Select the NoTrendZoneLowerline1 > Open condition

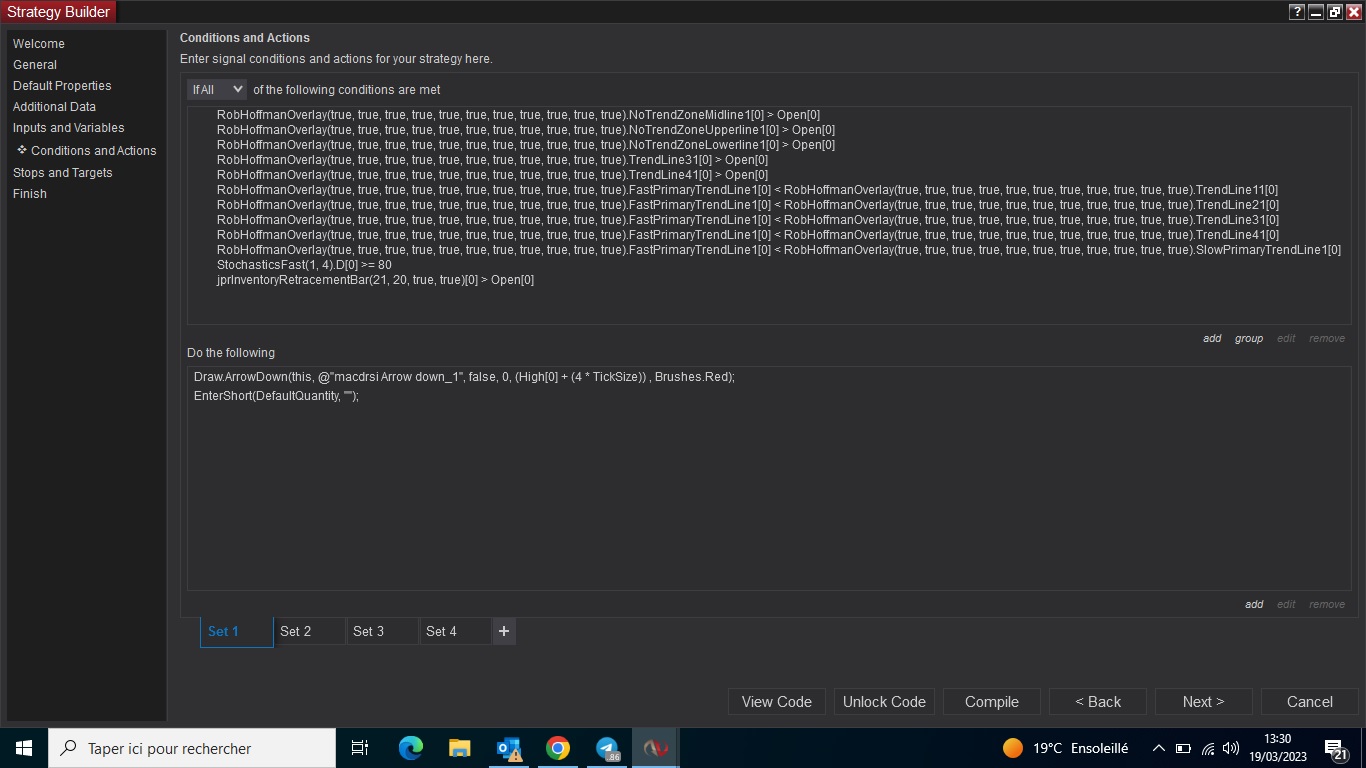(526, 145)
